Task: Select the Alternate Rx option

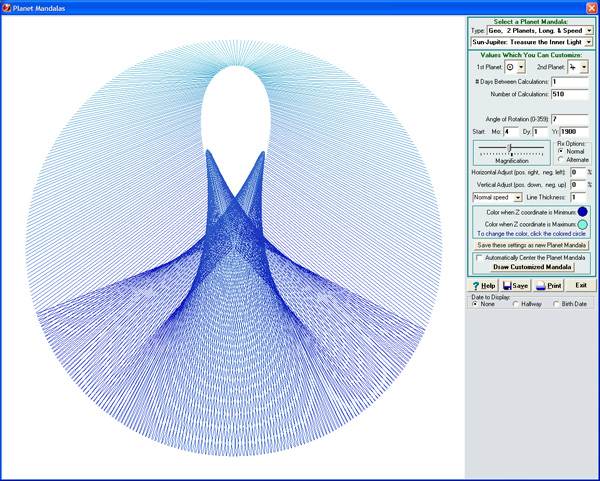Action: pos(561,160)
